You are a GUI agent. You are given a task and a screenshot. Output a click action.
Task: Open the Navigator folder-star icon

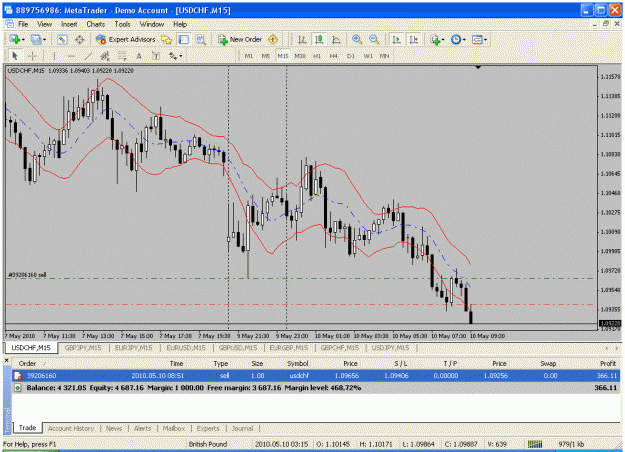166,39
